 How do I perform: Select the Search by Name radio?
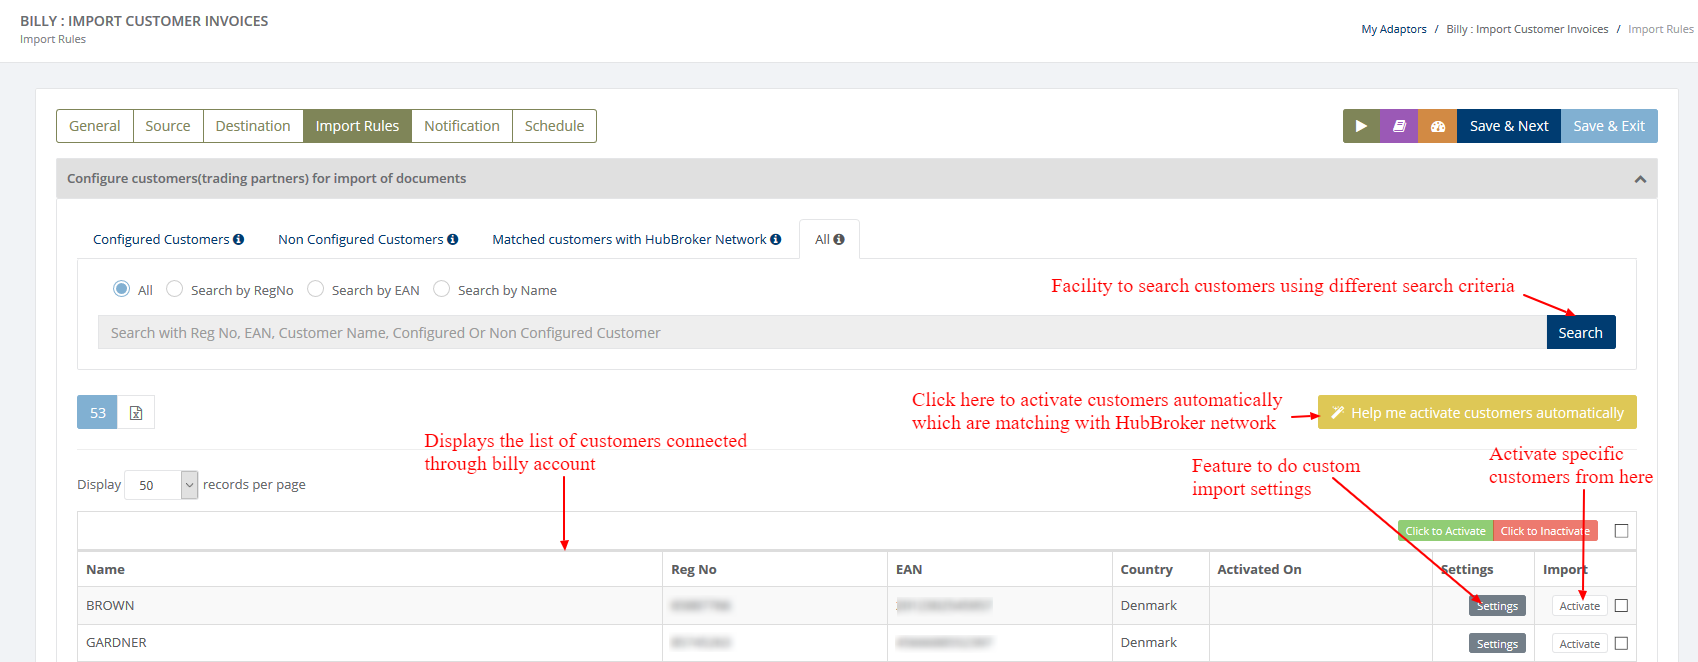[x=441, y=289]
